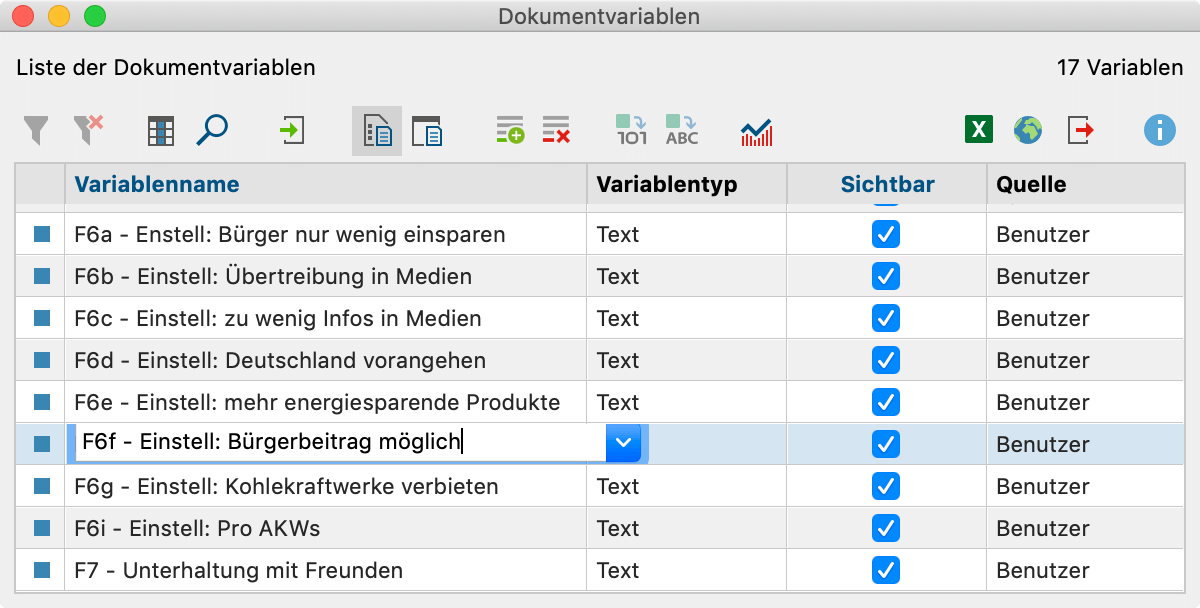Click the blue square marker for F6b row
The width and height of the screenshot is (1200, 608).
point(42,276)
